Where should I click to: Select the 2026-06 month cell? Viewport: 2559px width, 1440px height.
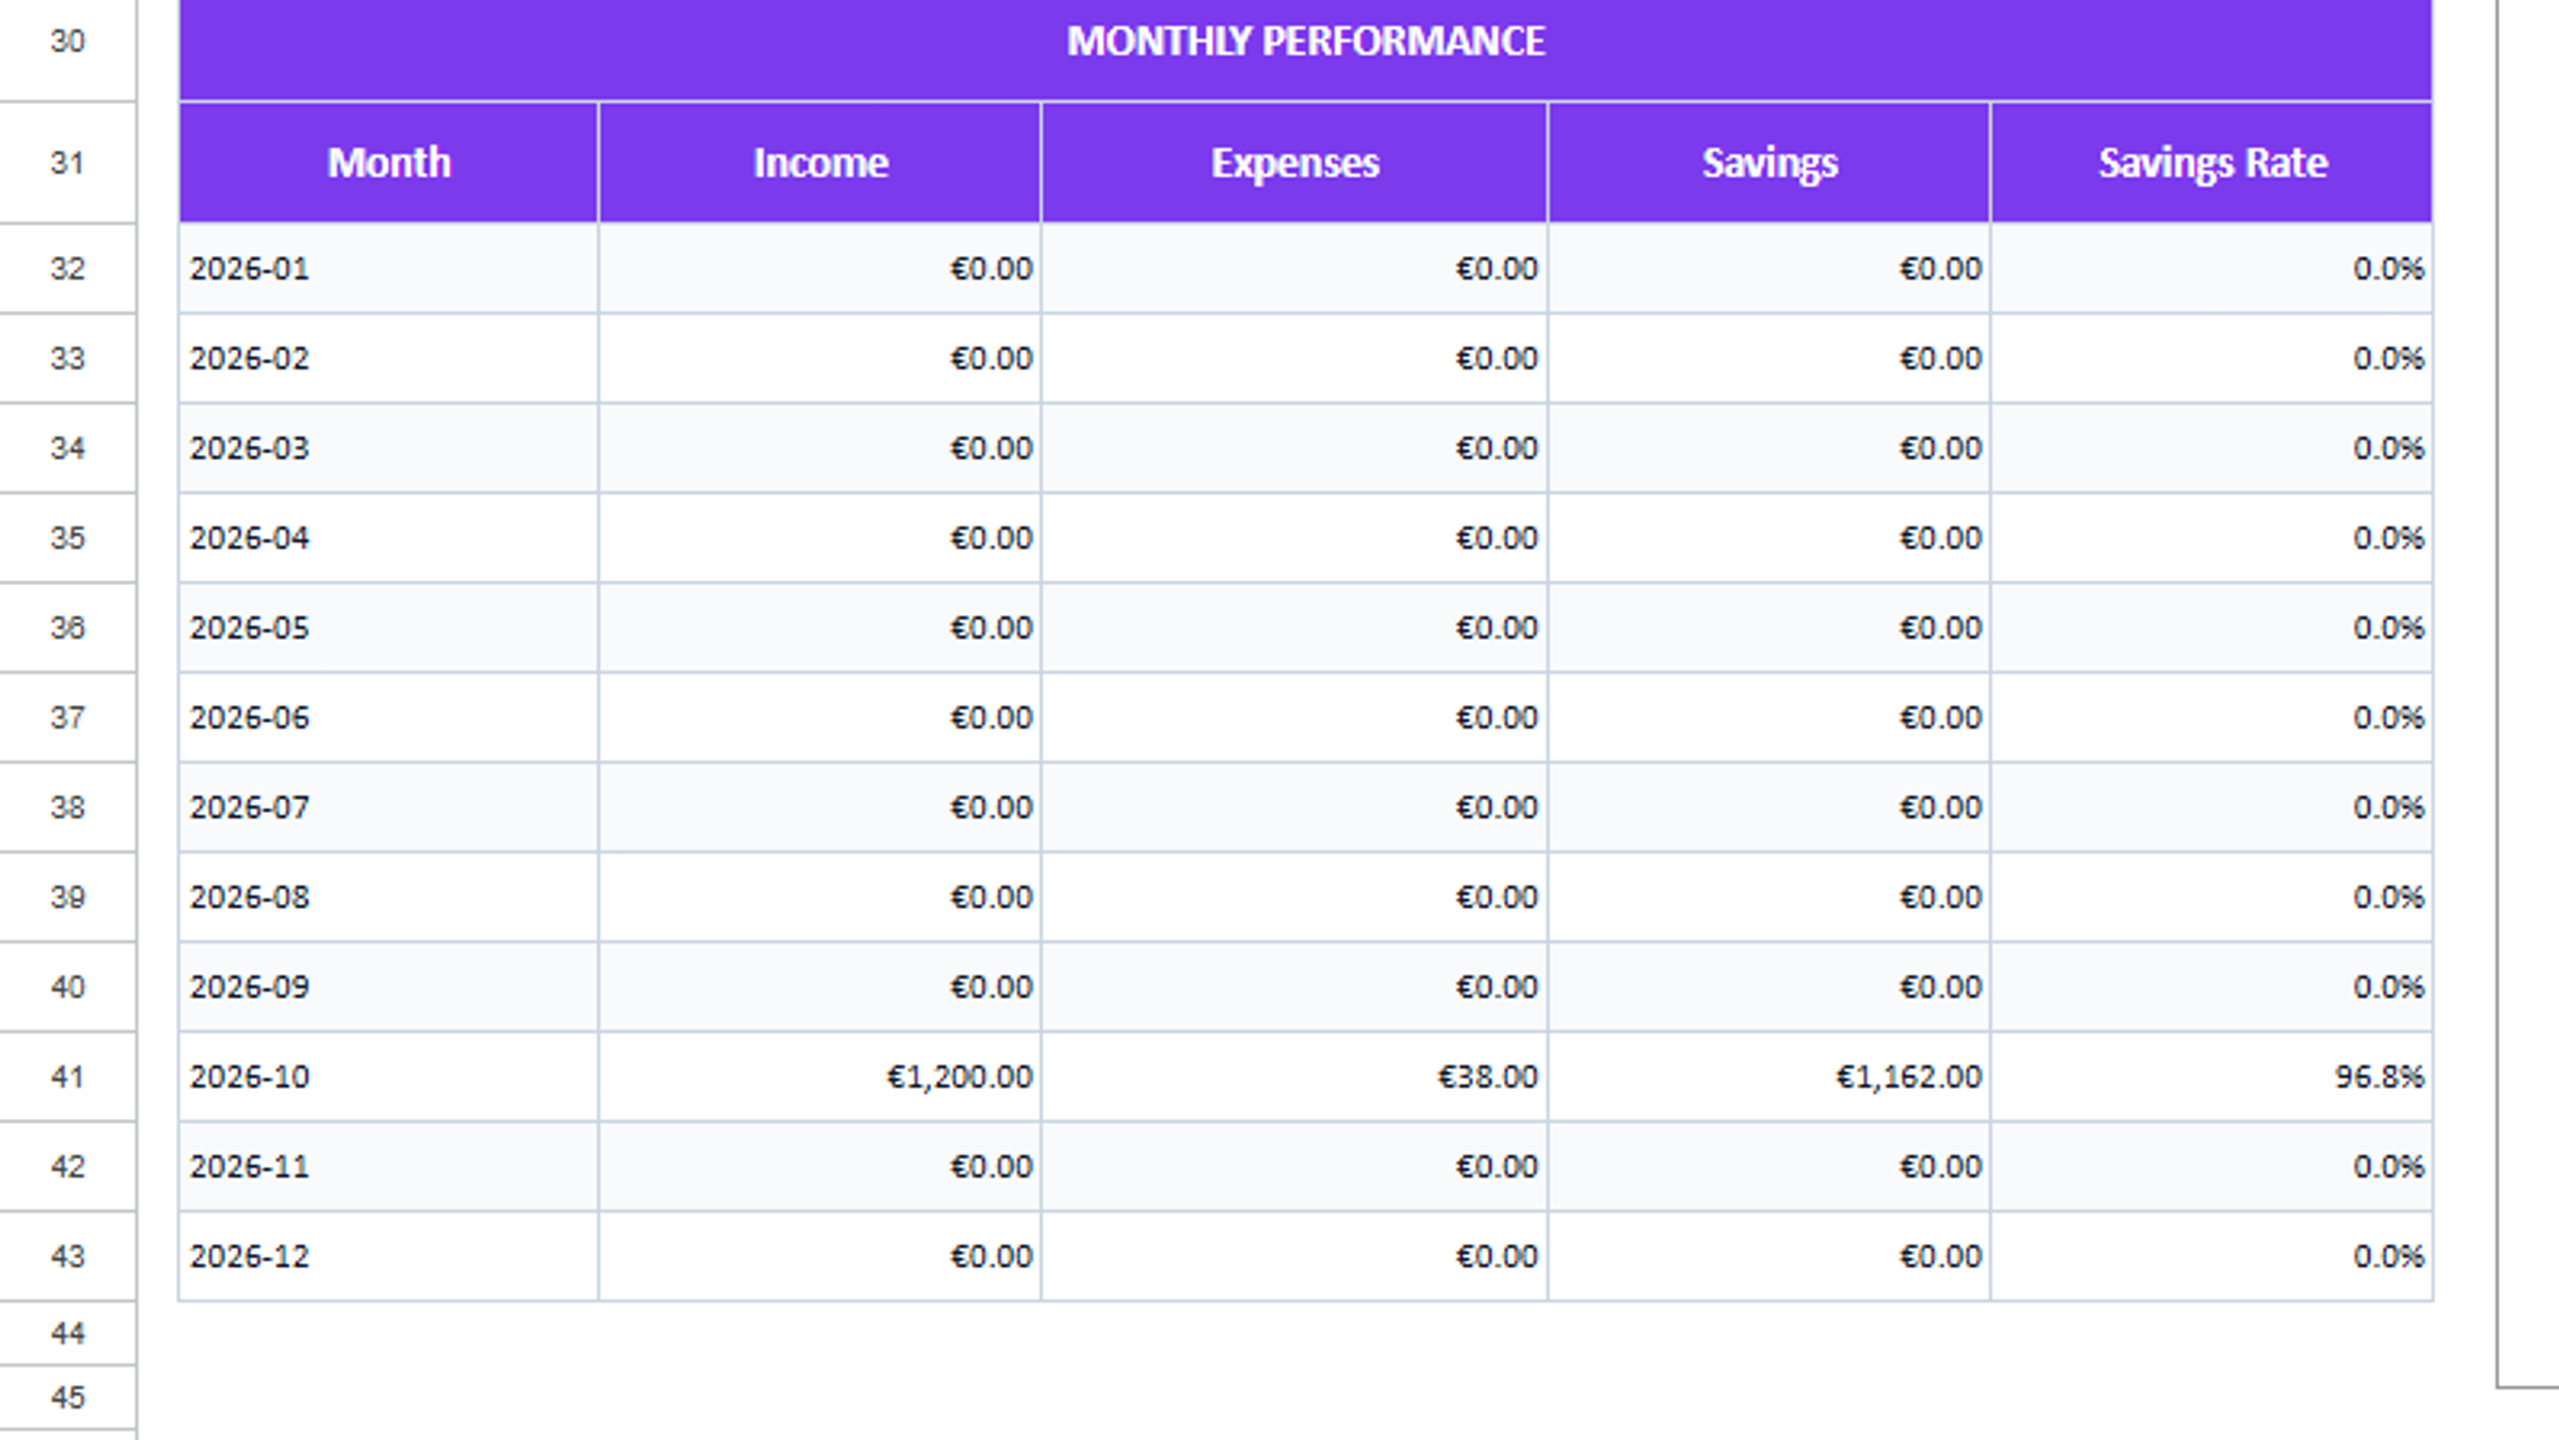[x=389, y=717]
